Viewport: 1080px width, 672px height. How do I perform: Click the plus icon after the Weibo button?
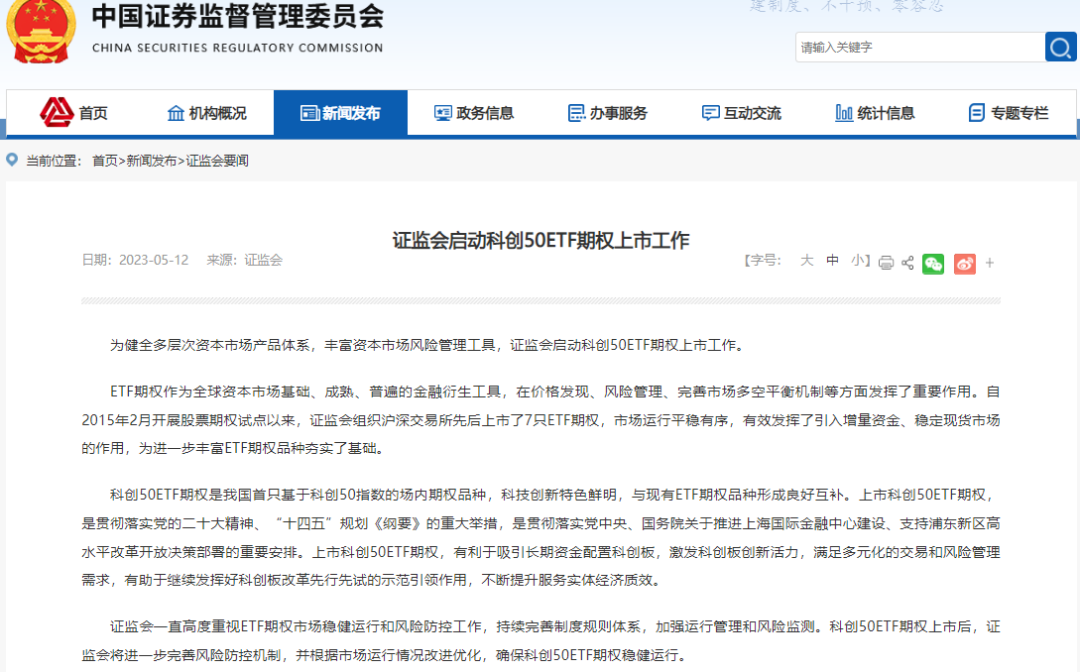[989, 263]
